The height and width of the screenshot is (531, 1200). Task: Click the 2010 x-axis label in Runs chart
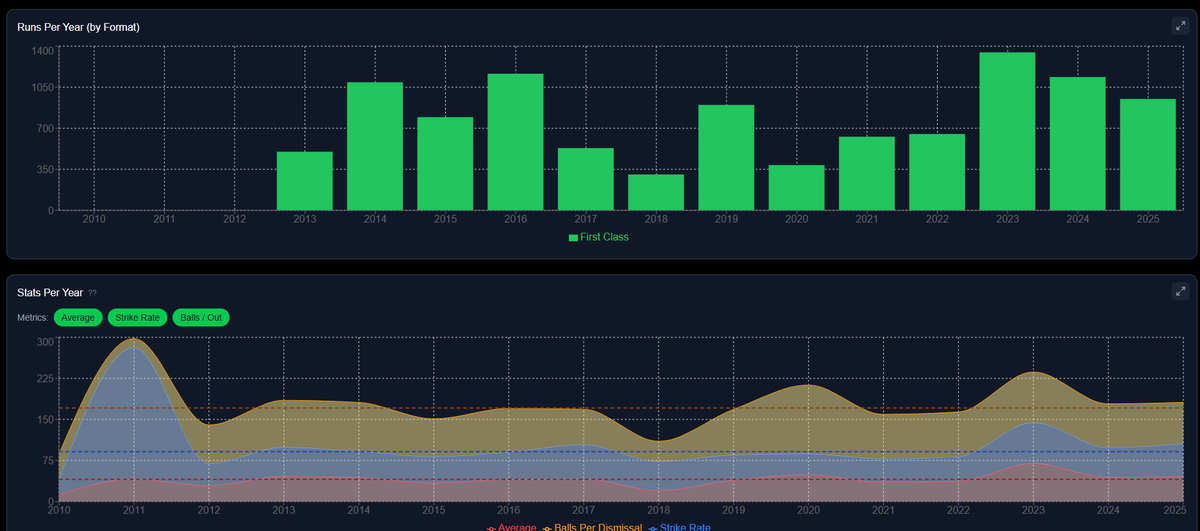point(94,218)
